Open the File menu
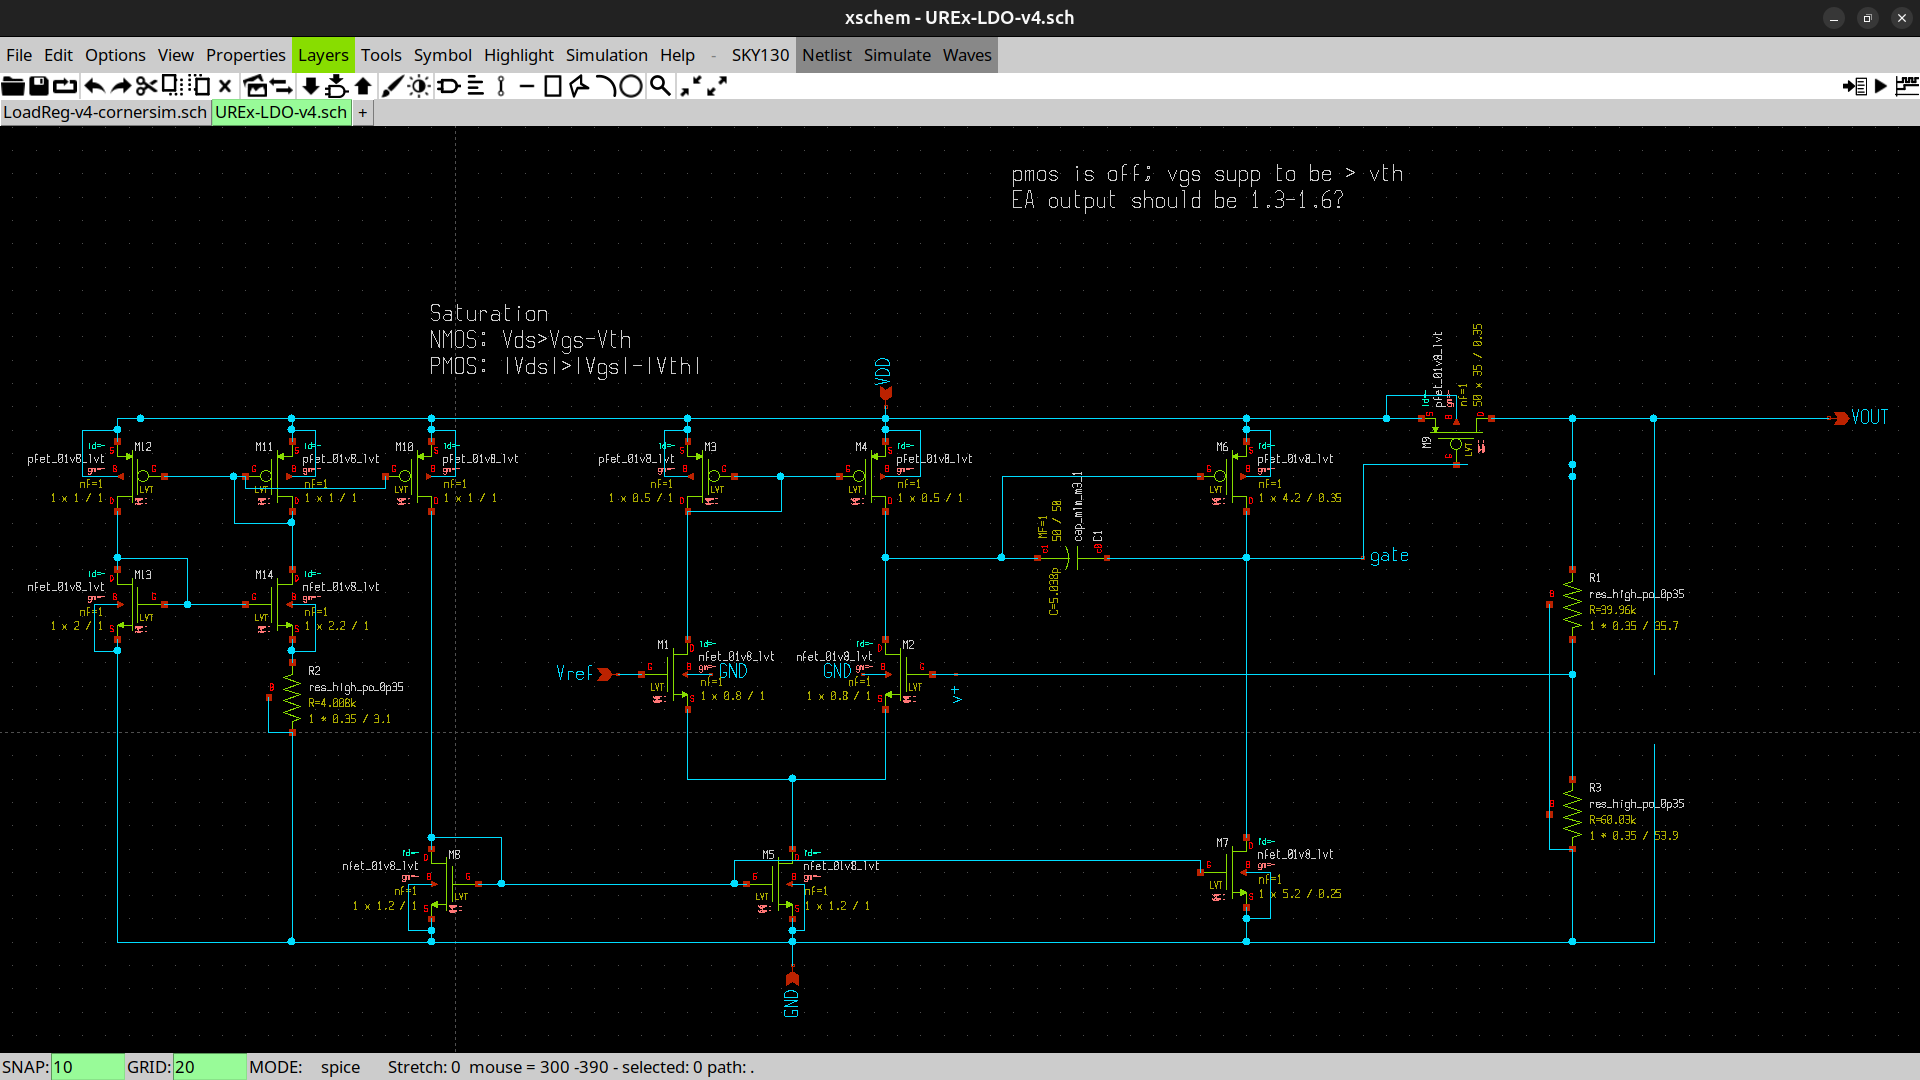Viewport: 1920px width, 1080px height. click(19, 55)
